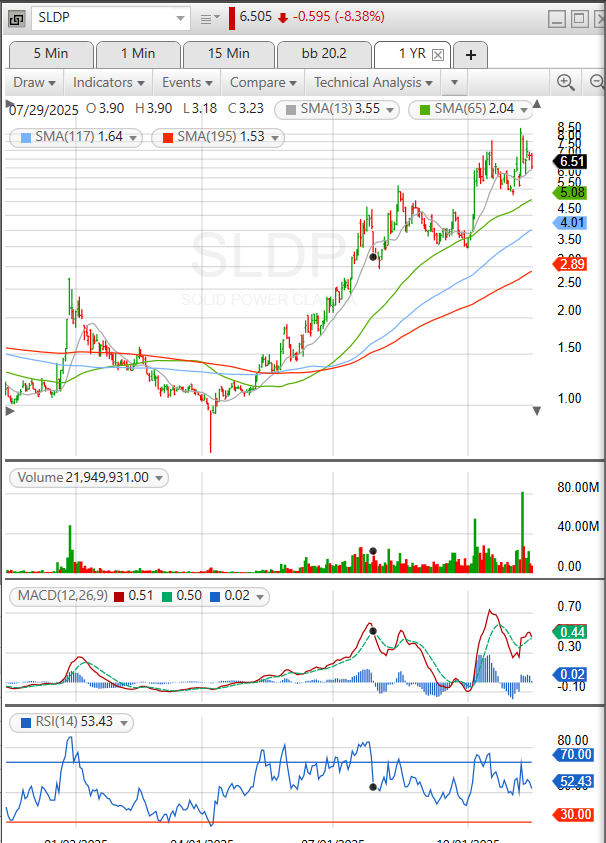Select the 1 YR tab

click(412, 54)
